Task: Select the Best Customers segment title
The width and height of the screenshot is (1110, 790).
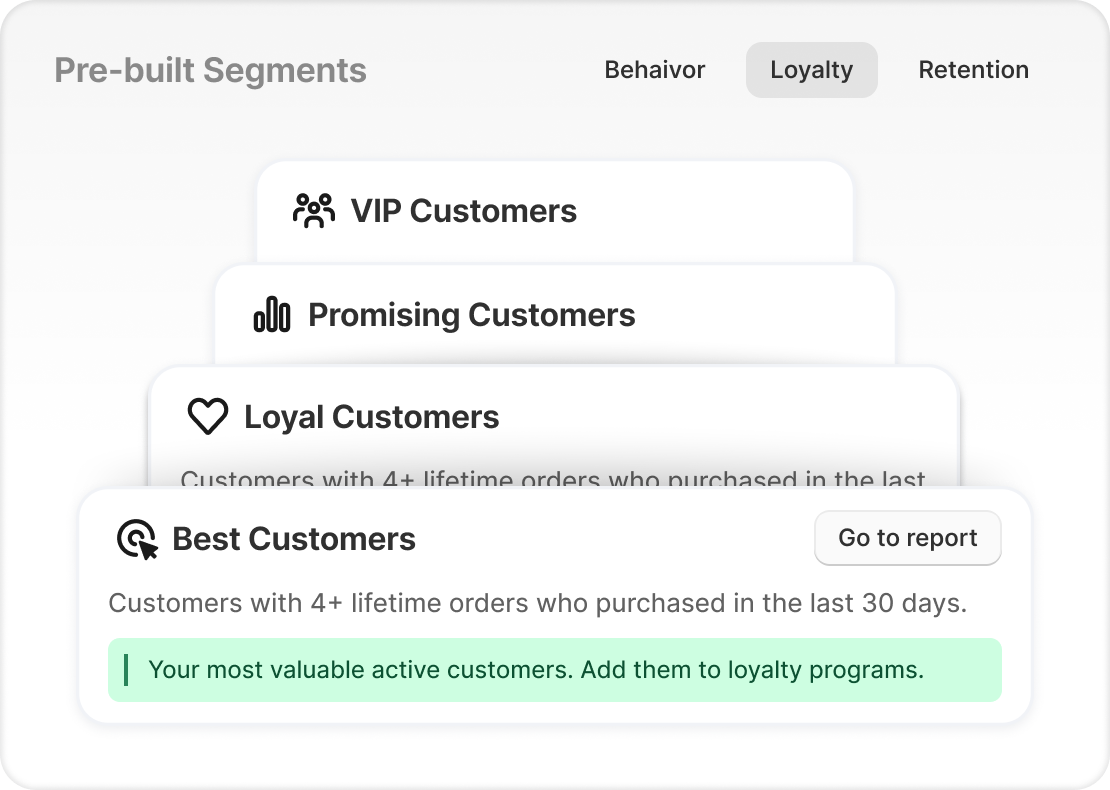Action: pos(294,539)
